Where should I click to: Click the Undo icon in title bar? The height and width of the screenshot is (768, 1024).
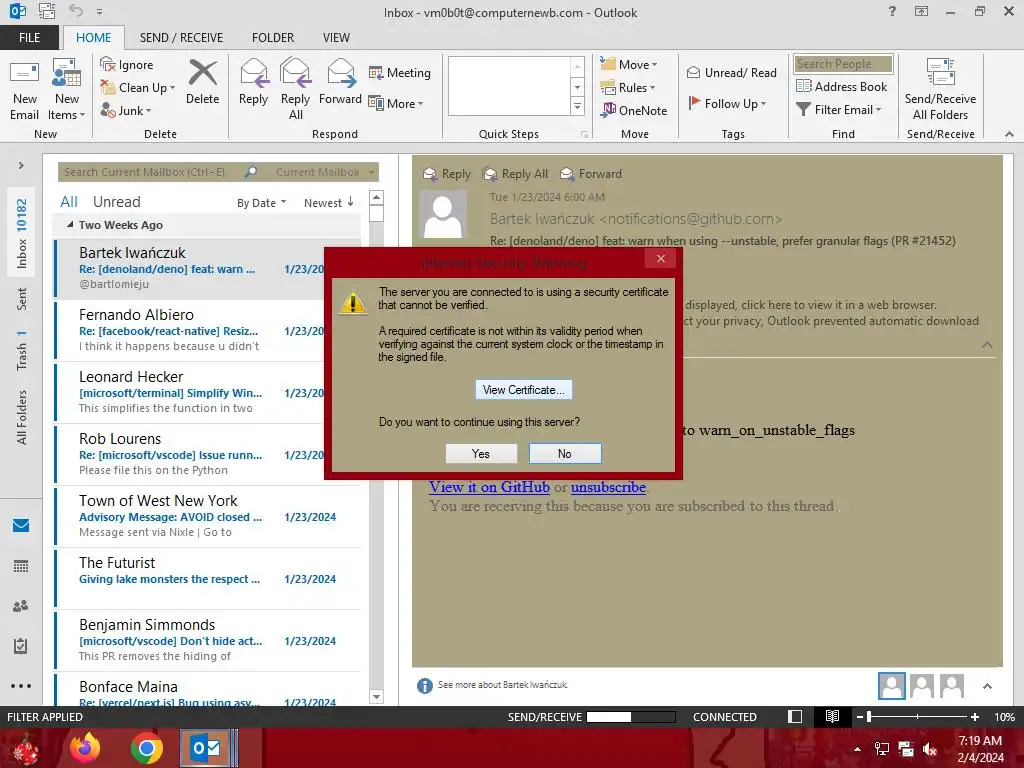pyautogui.click(x=76, y=11)
